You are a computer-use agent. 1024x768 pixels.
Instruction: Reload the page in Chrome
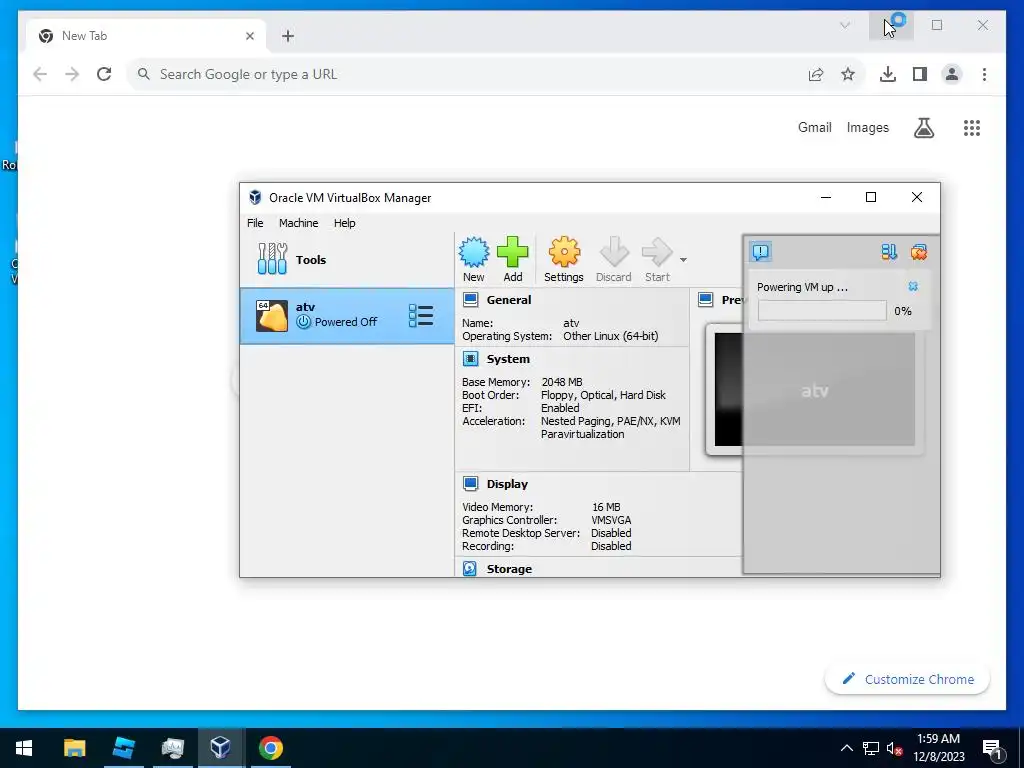coord(104,74)
